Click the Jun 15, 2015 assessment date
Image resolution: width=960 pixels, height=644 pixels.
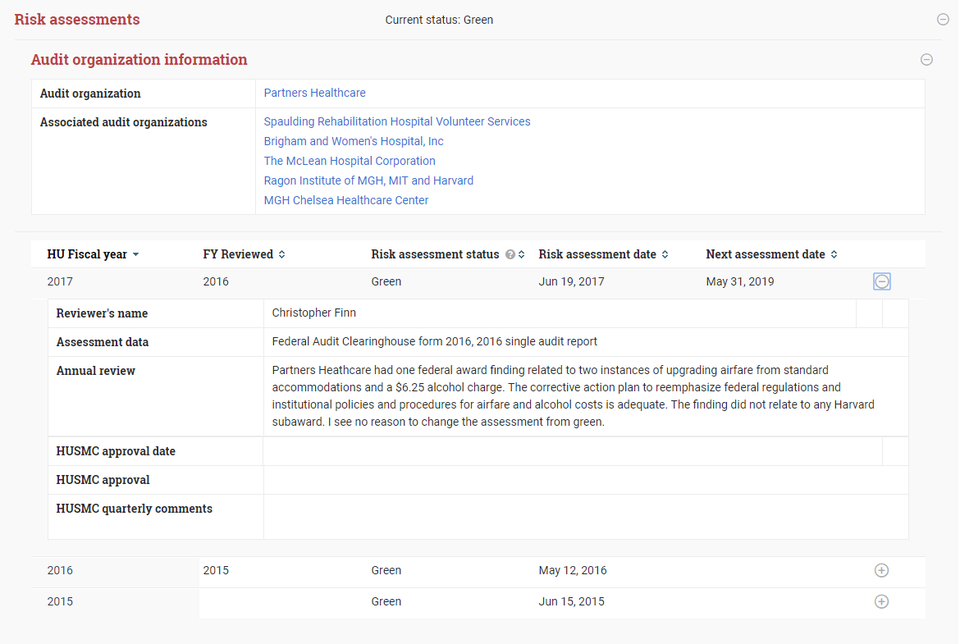coord(571,602)
